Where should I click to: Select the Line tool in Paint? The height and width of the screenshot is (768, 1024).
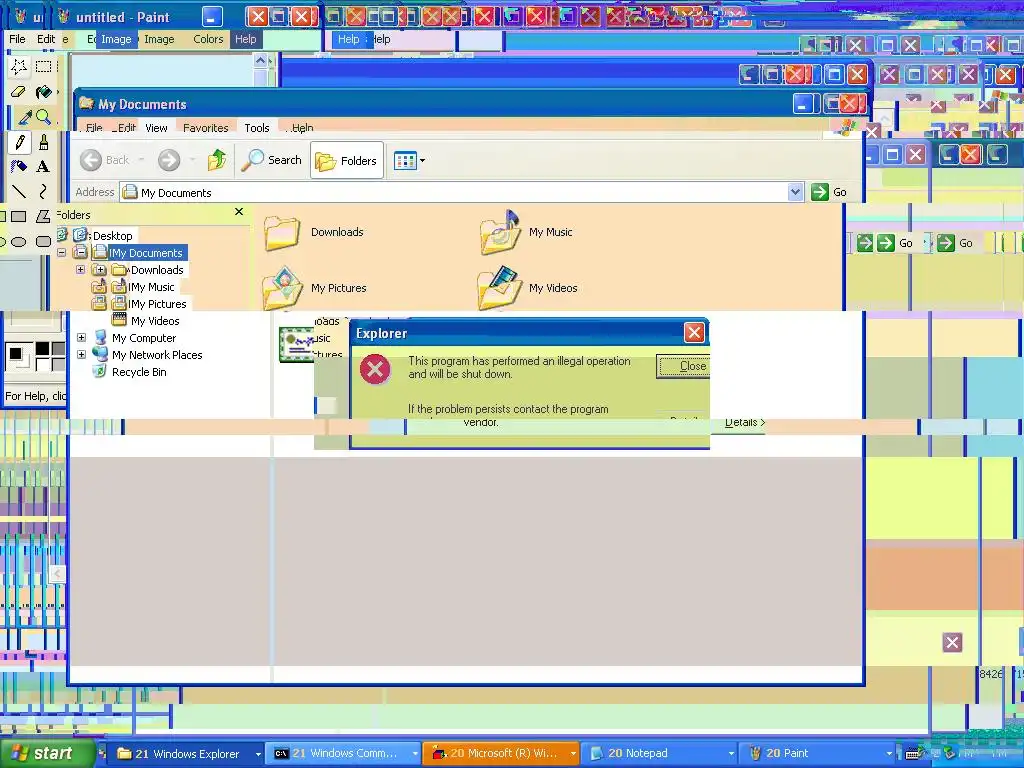18,191
